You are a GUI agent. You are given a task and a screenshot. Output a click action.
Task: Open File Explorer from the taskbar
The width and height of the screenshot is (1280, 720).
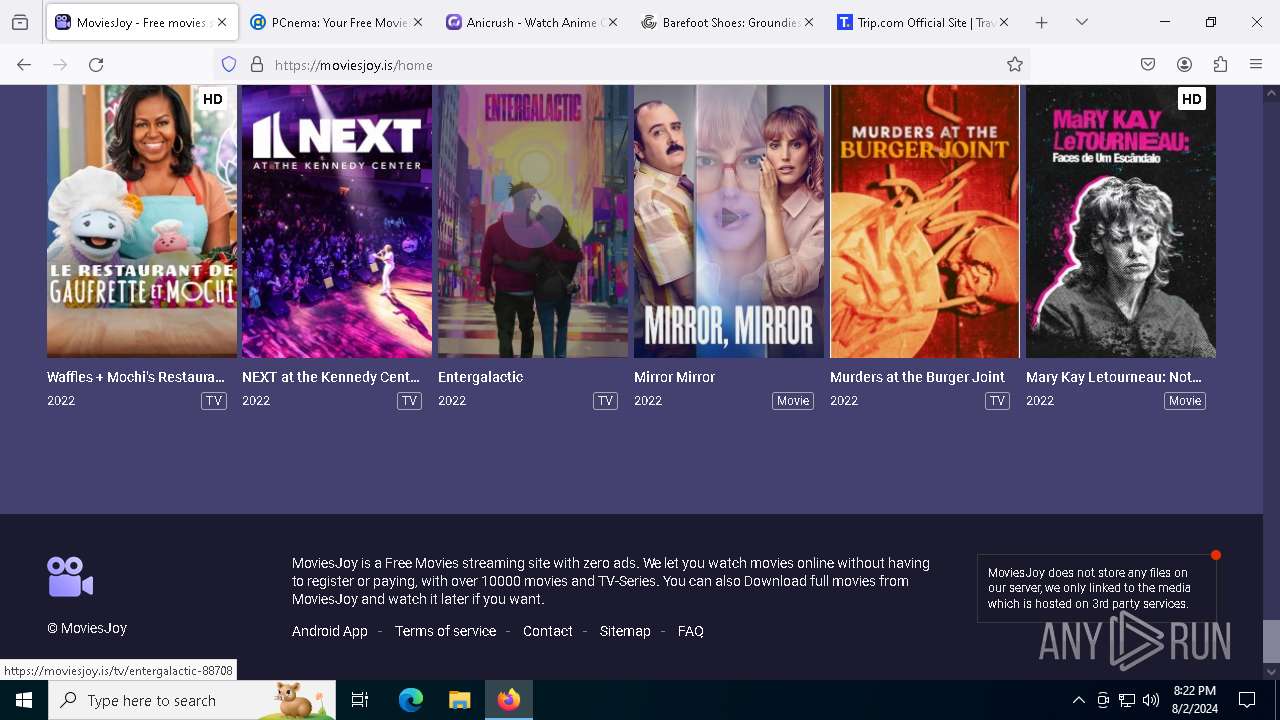(459, 700)
